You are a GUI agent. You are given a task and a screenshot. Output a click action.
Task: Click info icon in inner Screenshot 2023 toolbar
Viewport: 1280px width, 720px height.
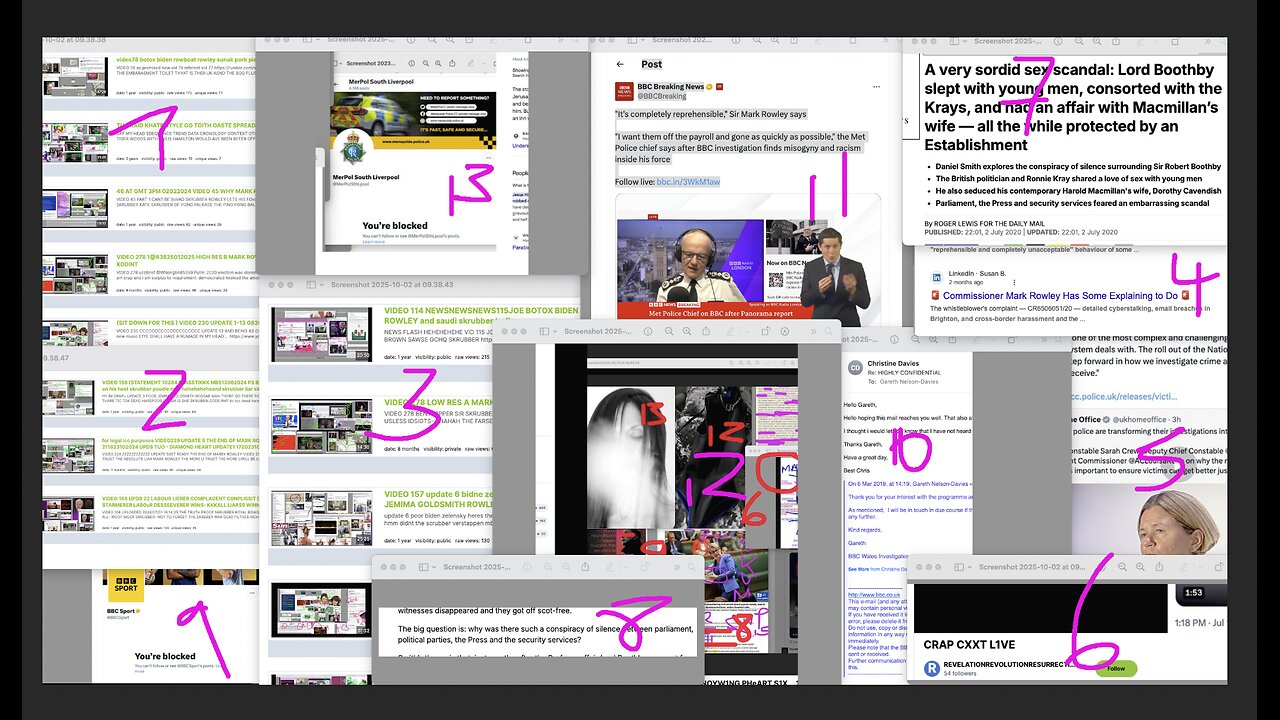click(x=412, y=63)
